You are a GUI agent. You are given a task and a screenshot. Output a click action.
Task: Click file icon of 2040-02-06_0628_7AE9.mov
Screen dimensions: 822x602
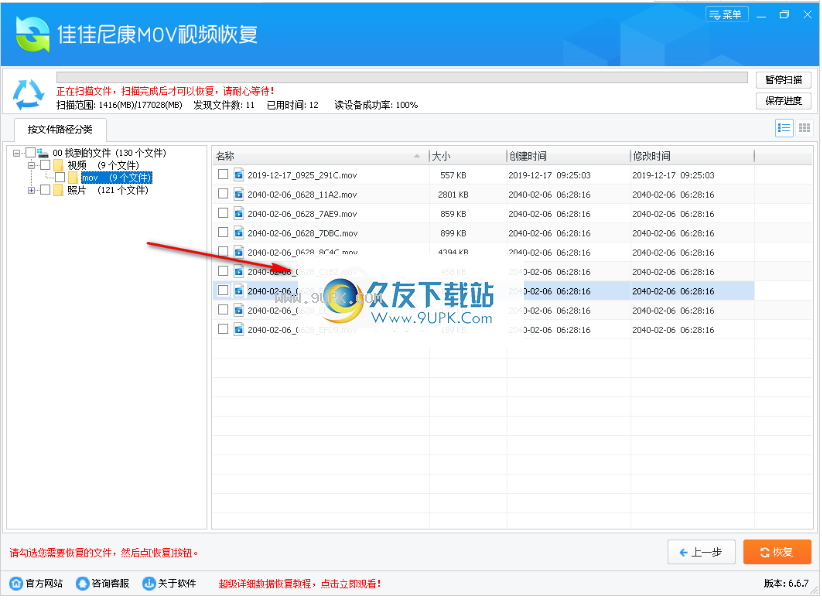(x=239, y=213)
